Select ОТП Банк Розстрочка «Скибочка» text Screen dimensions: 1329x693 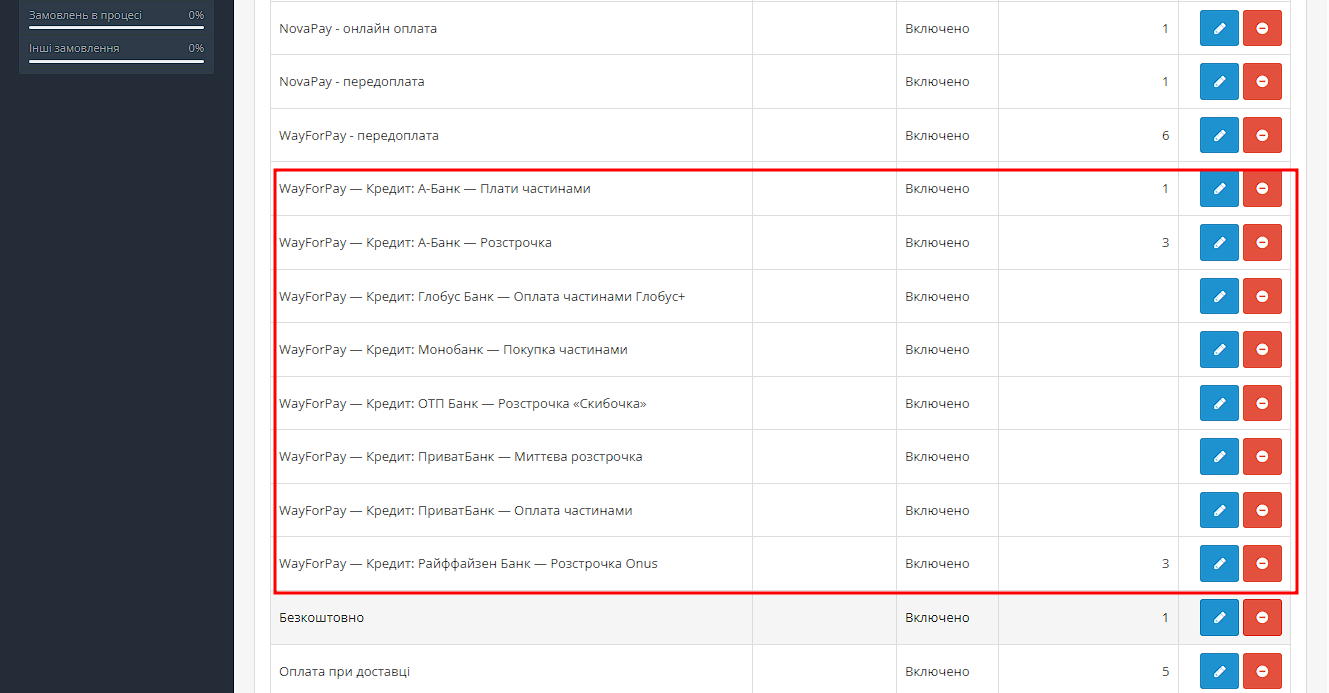pos(463,404)
